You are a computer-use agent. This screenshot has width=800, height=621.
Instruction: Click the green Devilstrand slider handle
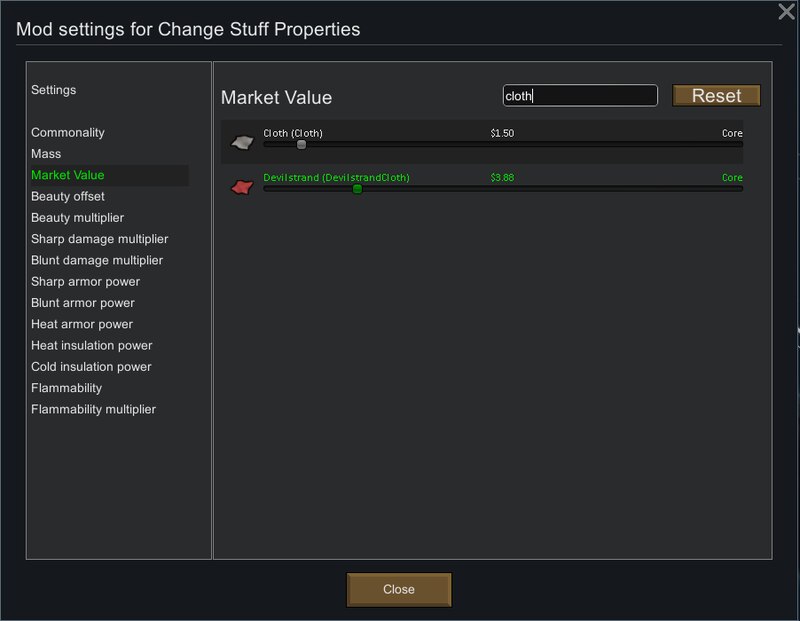[357, 189]
